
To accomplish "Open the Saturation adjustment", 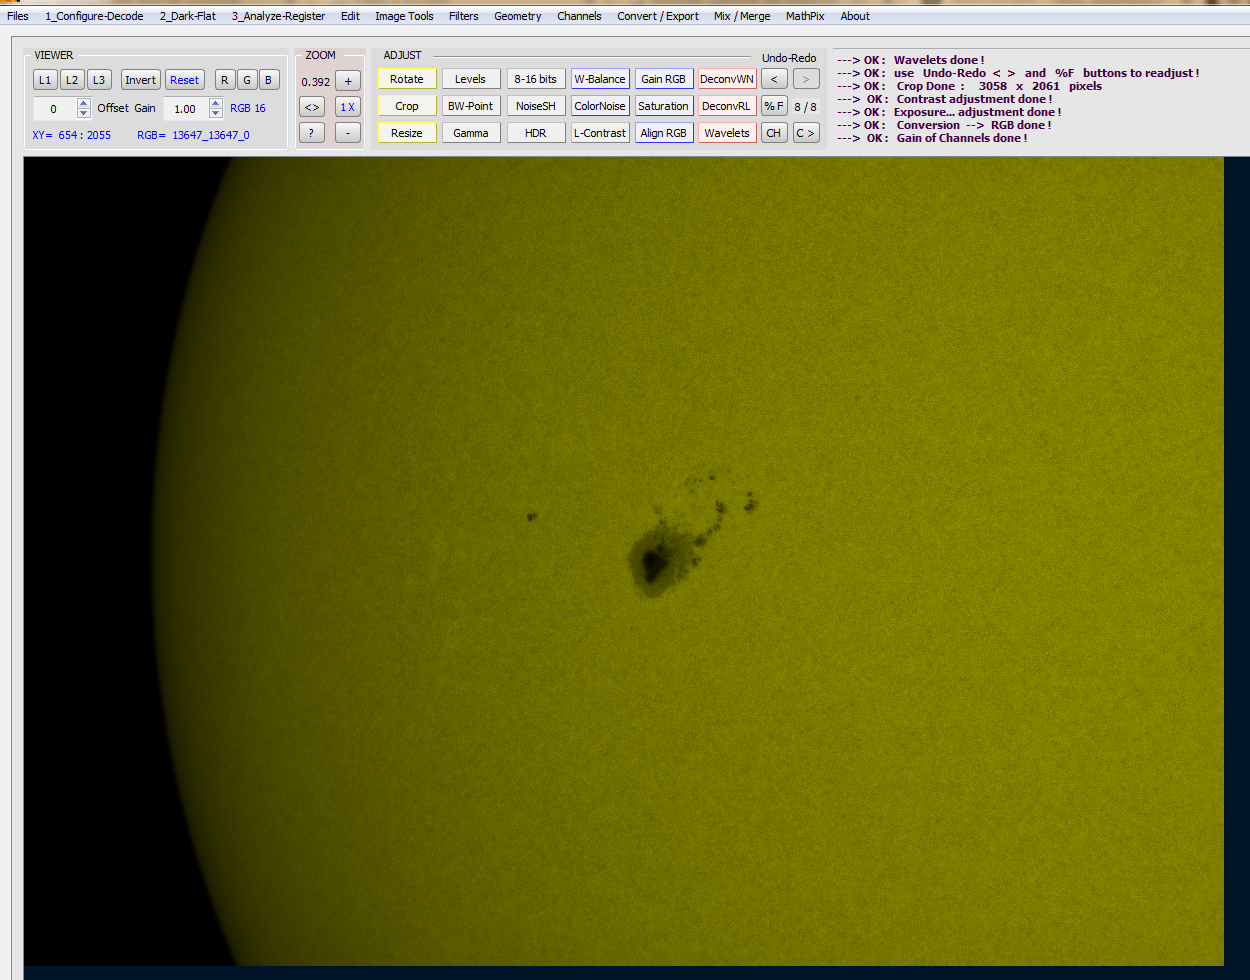I will click(x=664, y=105).
